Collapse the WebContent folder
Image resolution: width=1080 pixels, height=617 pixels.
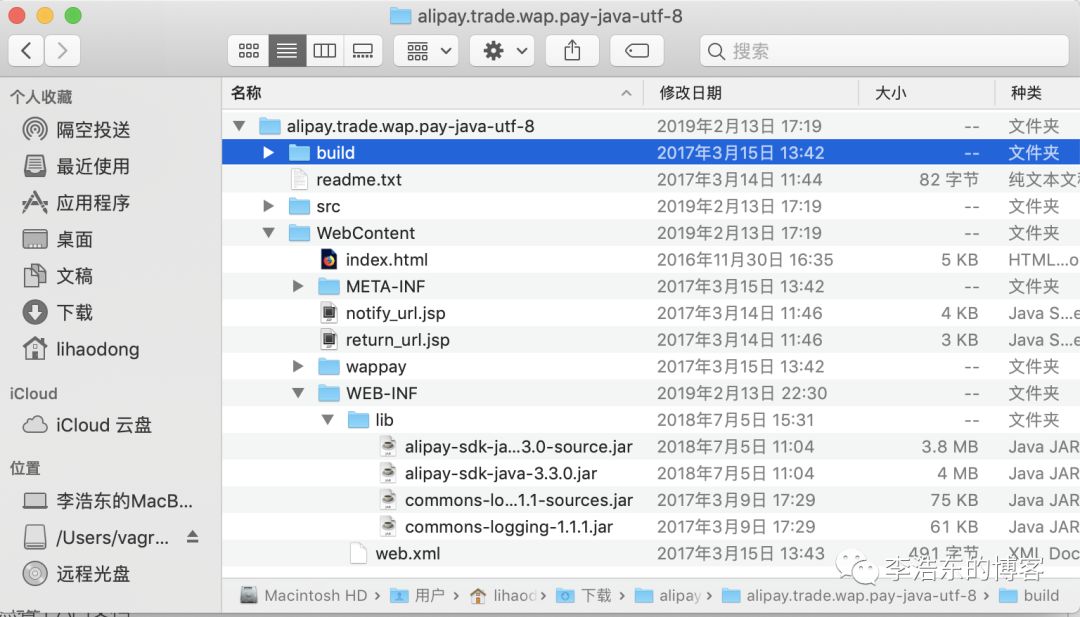click(269, 233)
